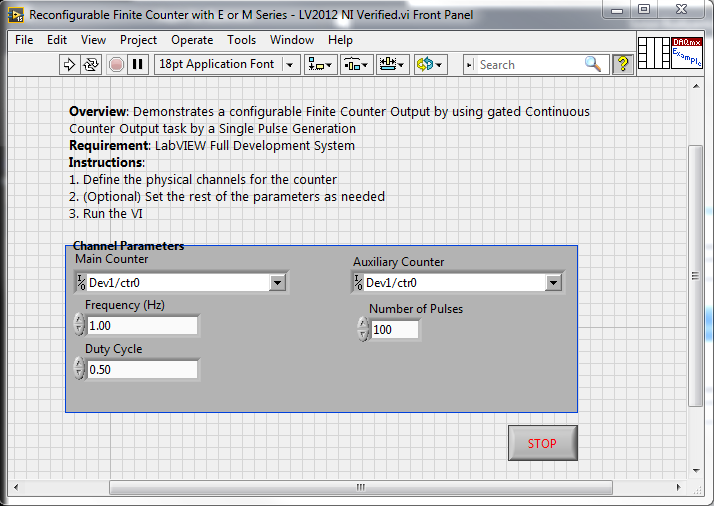Click the Pause button in the toolbar
714x506 pixels.
click(x=138, y=65)
